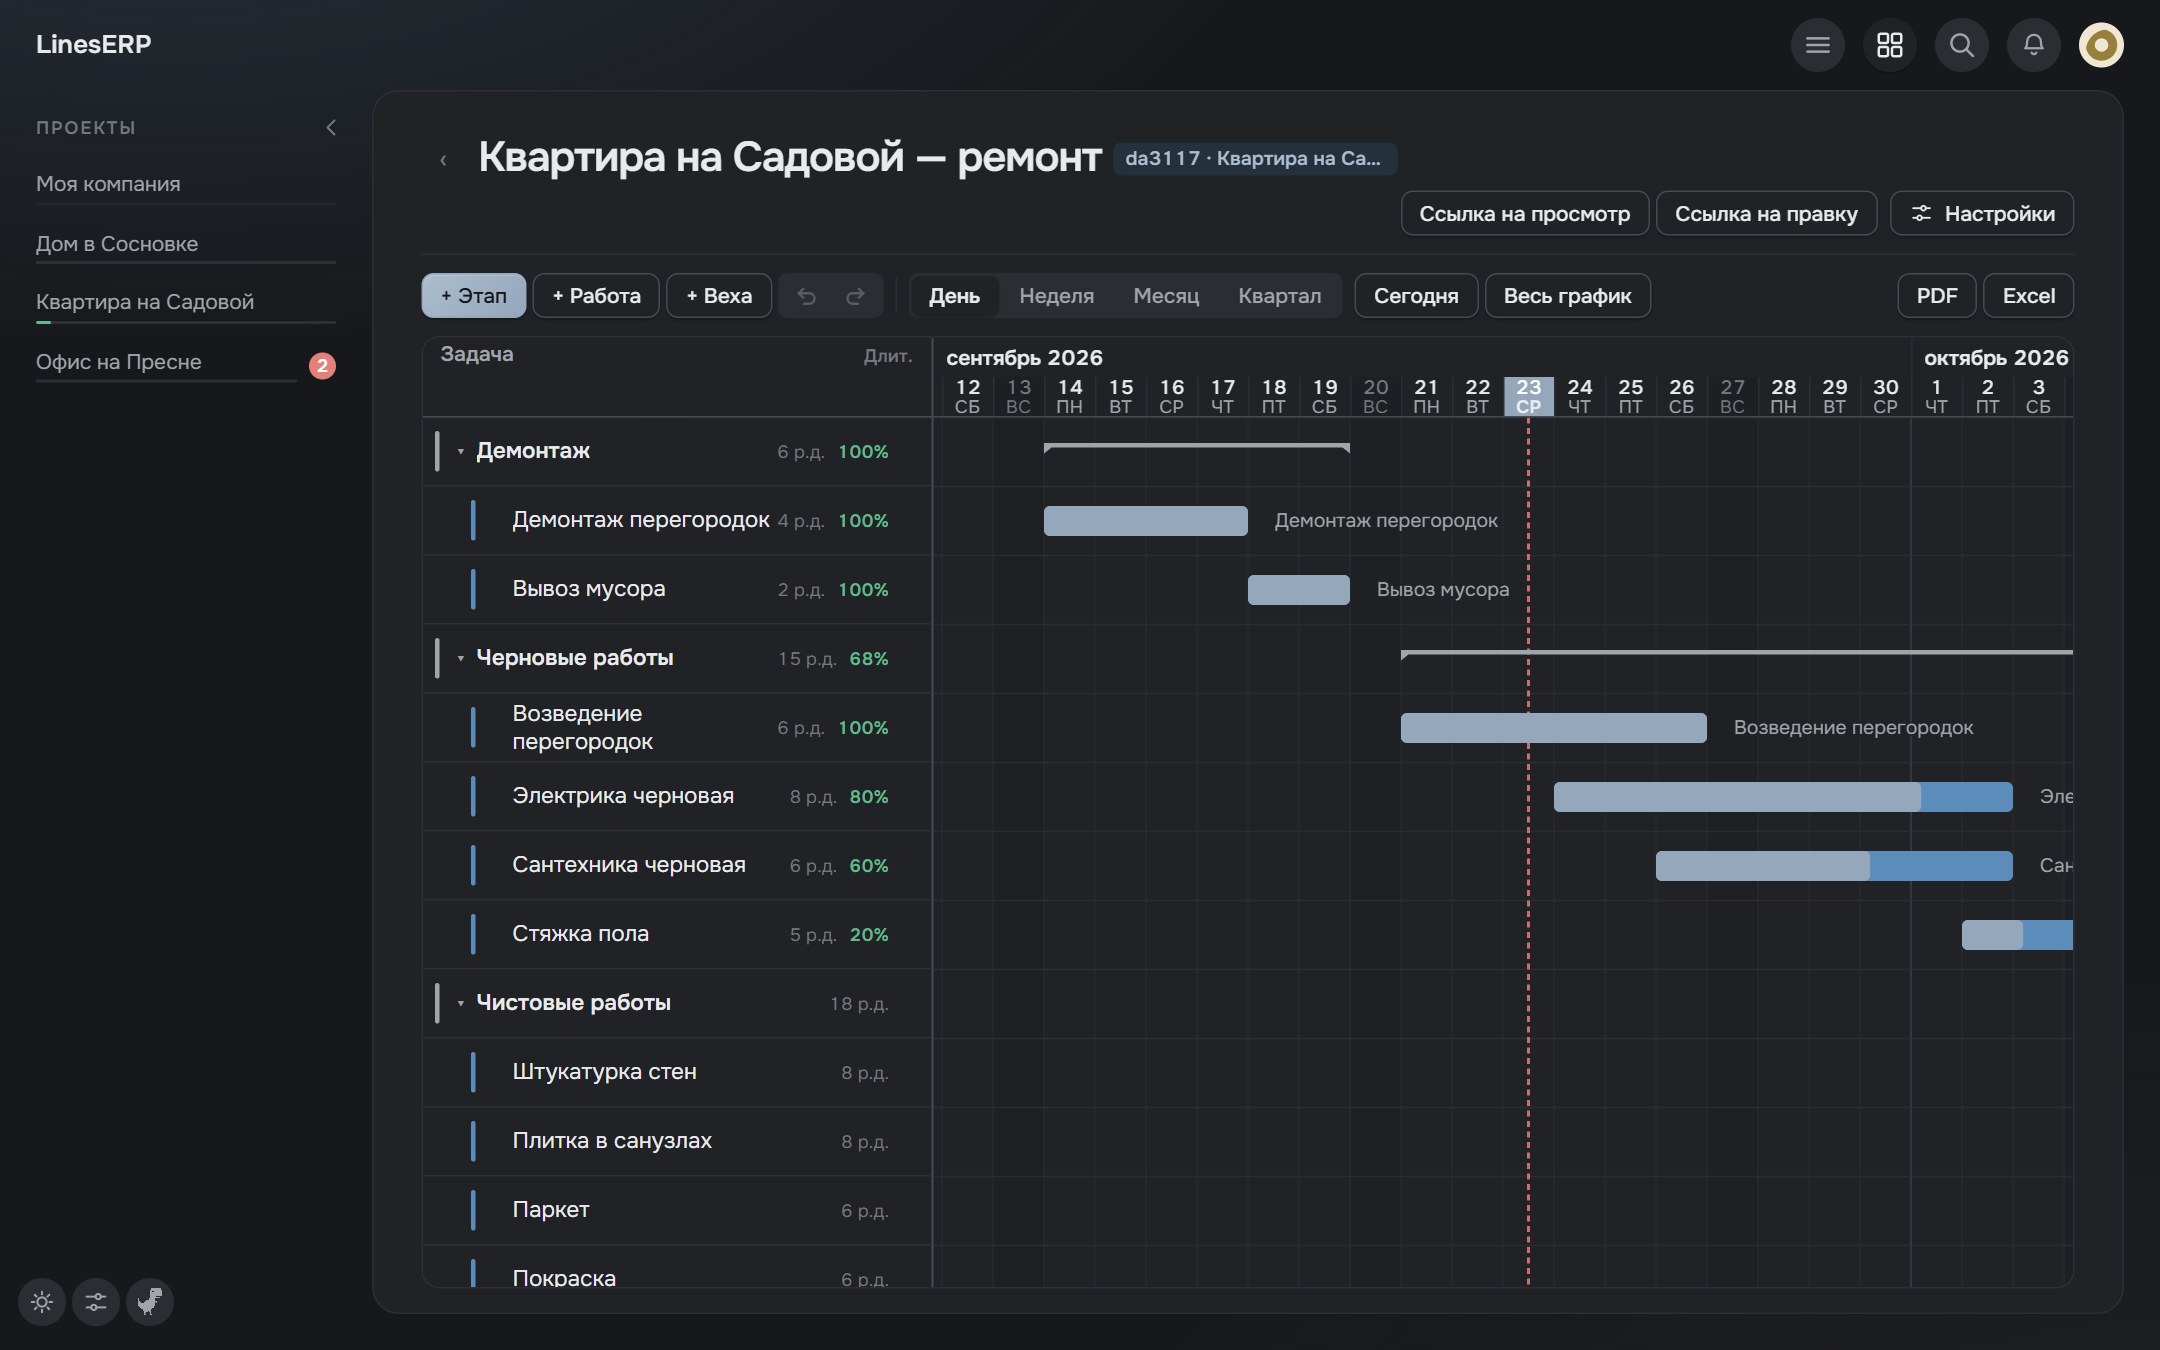Switch timeline scale to Месяц

[1166, 296]
